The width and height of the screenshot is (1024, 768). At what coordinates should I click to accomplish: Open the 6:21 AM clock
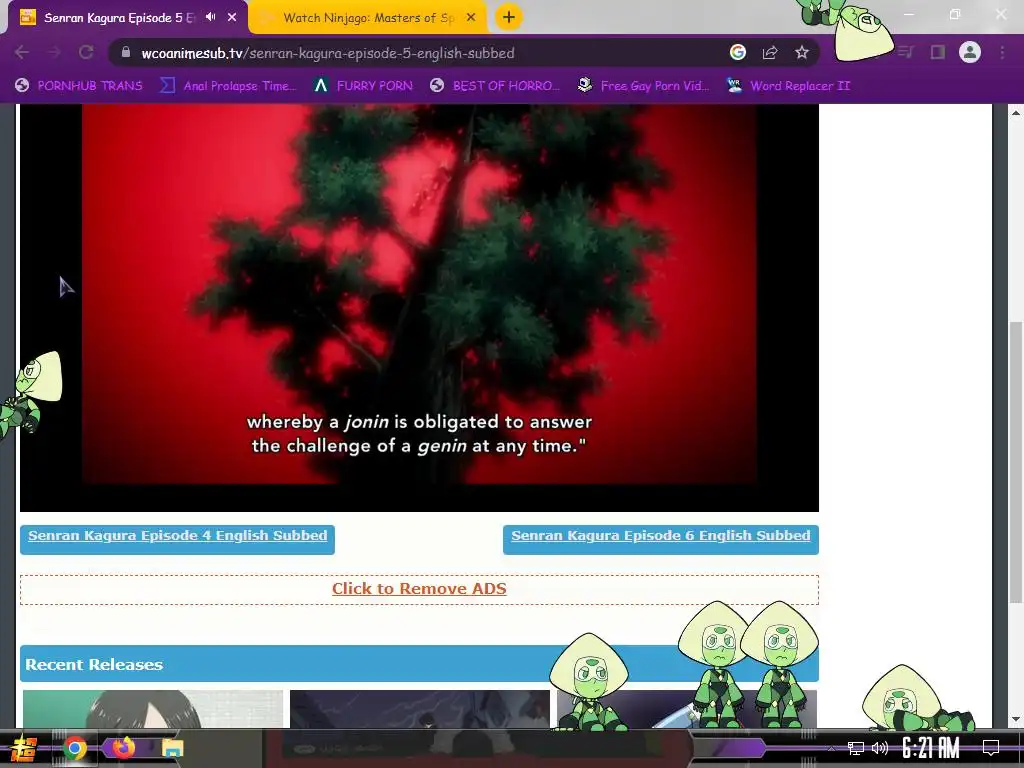(931, 748)
